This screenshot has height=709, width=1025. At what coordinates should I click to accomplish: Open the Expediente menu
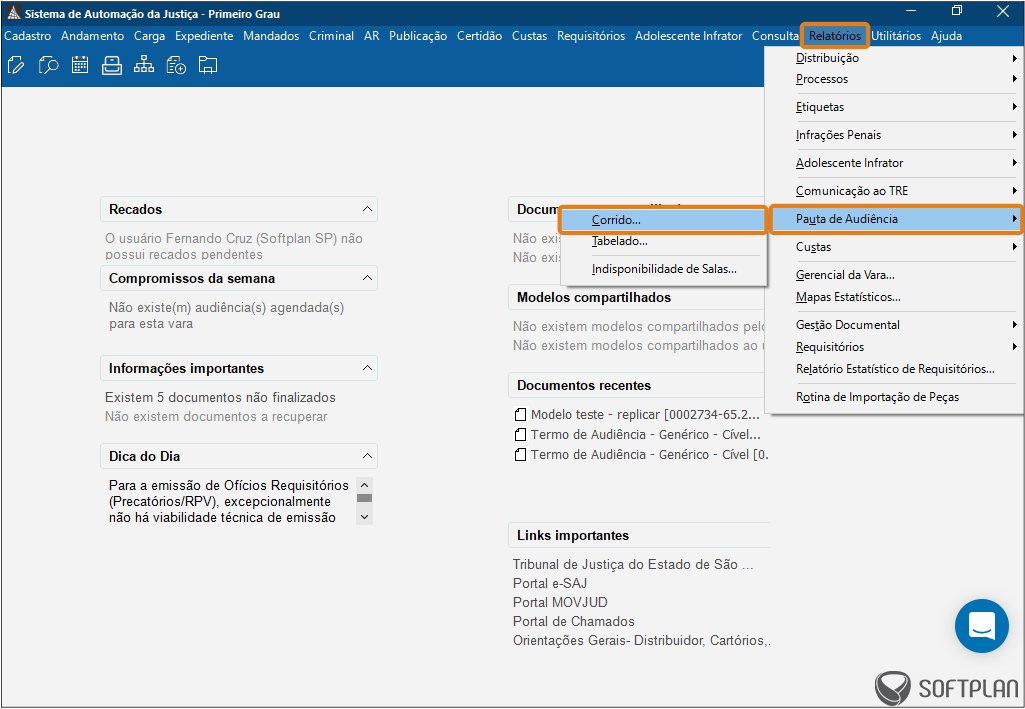click(204, 36)
